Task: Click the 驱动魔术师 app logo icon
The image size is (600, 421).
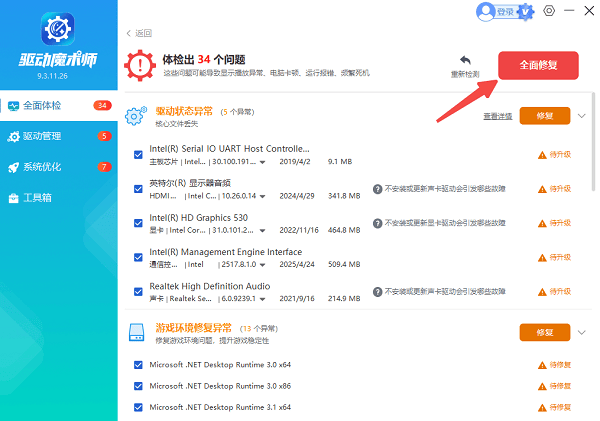Action: coord(58,29)
